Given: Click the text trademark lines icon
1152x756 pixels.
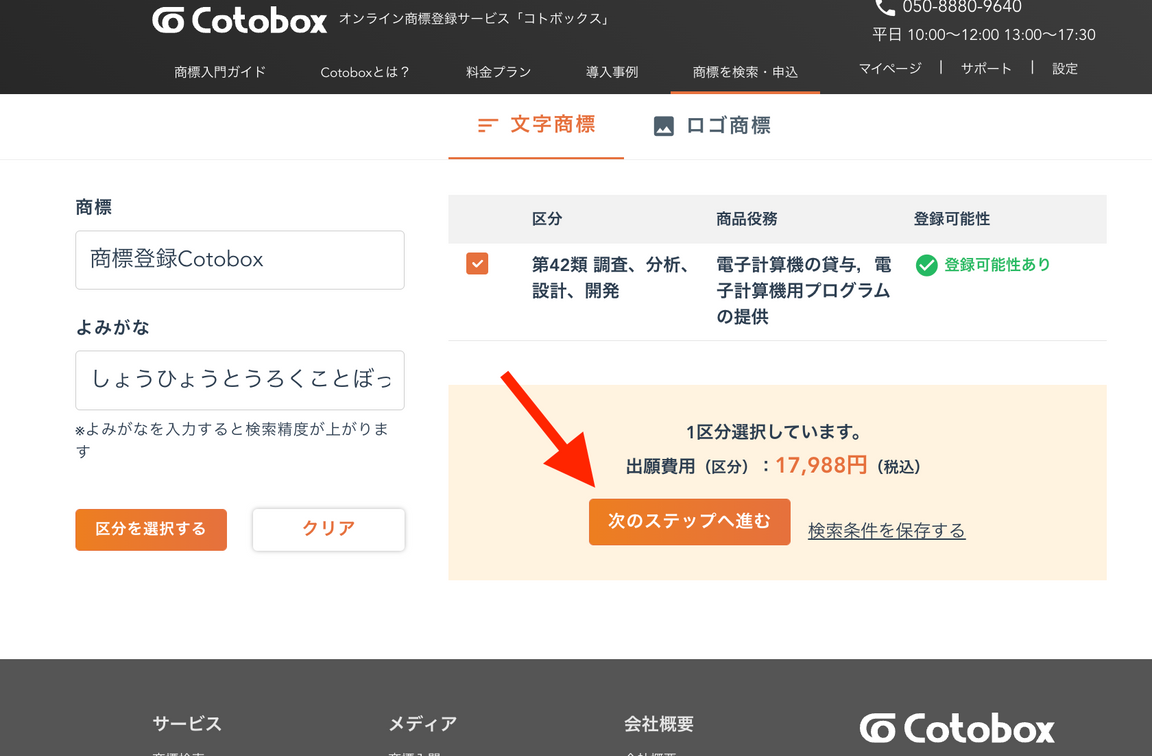Looking at the screenshot, I should pos(488,126).
